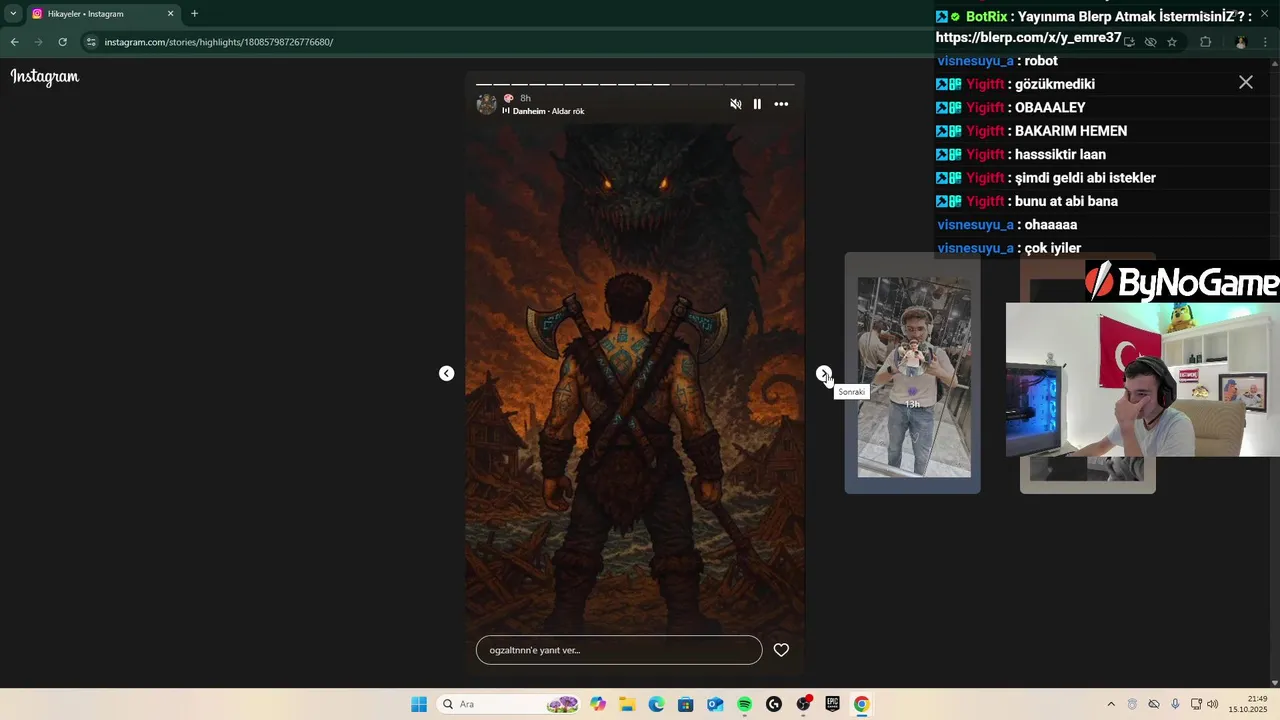1280x720 pixels.
Task: Open Outlook from the taskbar
Action: pyautogui.click(x=715, y=704)
